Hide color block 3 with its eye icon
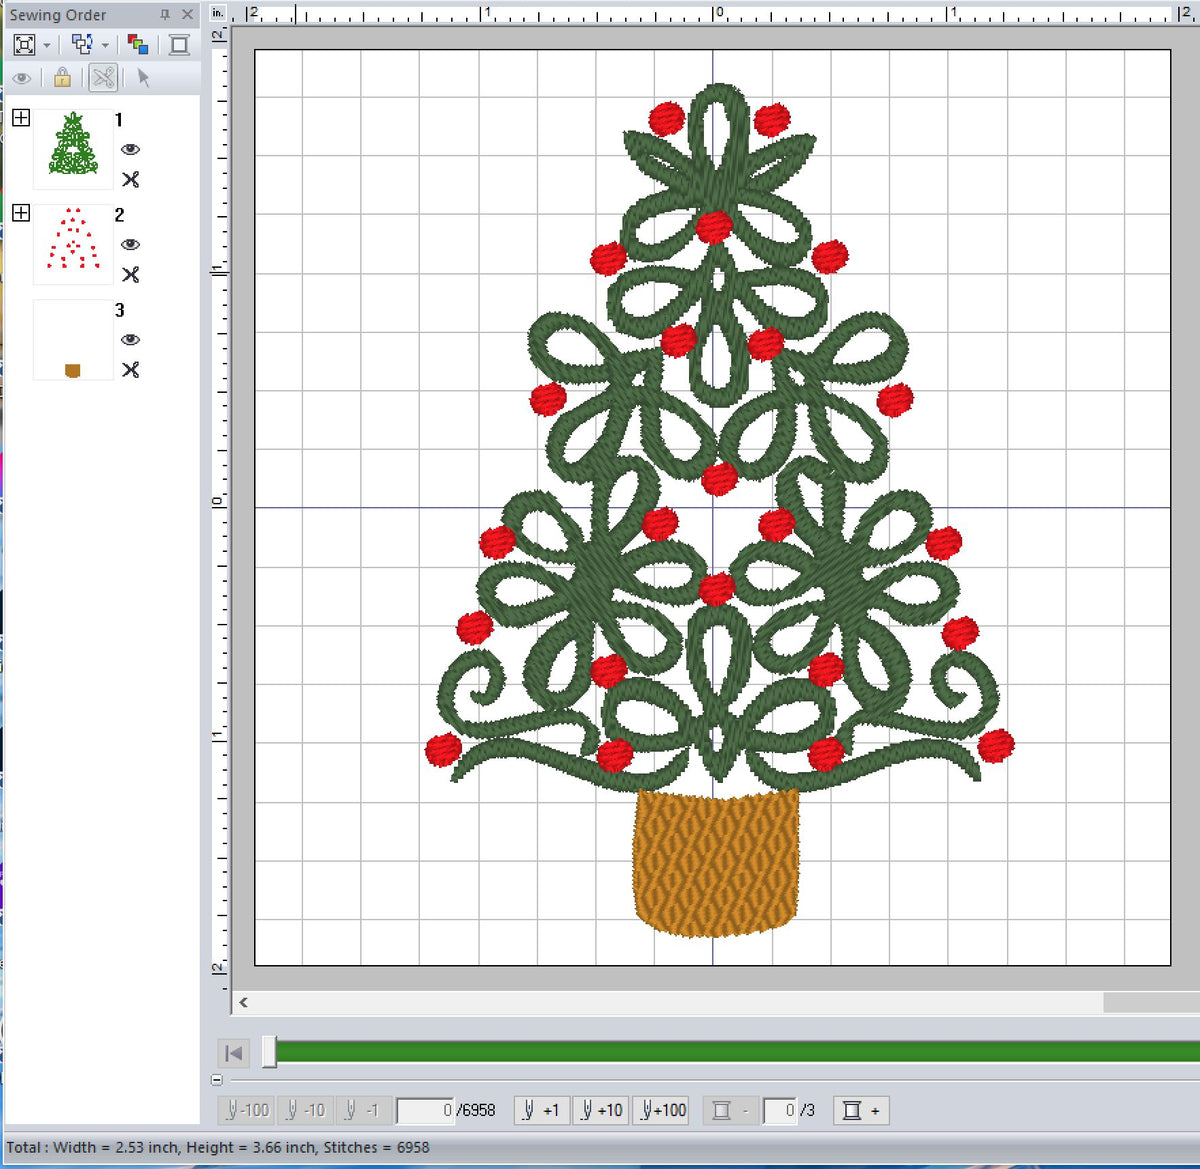 130,339
